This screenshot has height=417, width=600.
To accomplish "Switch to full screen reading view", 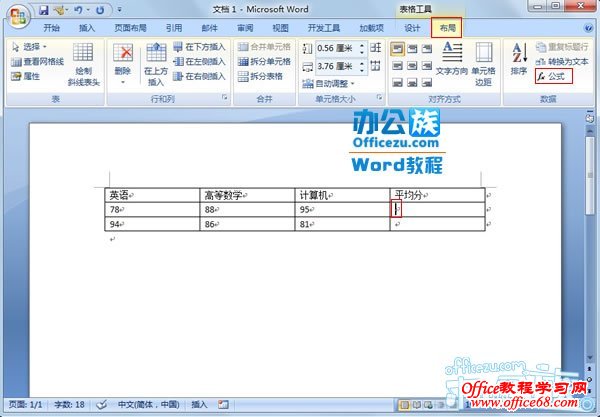I will coord(416,405).
